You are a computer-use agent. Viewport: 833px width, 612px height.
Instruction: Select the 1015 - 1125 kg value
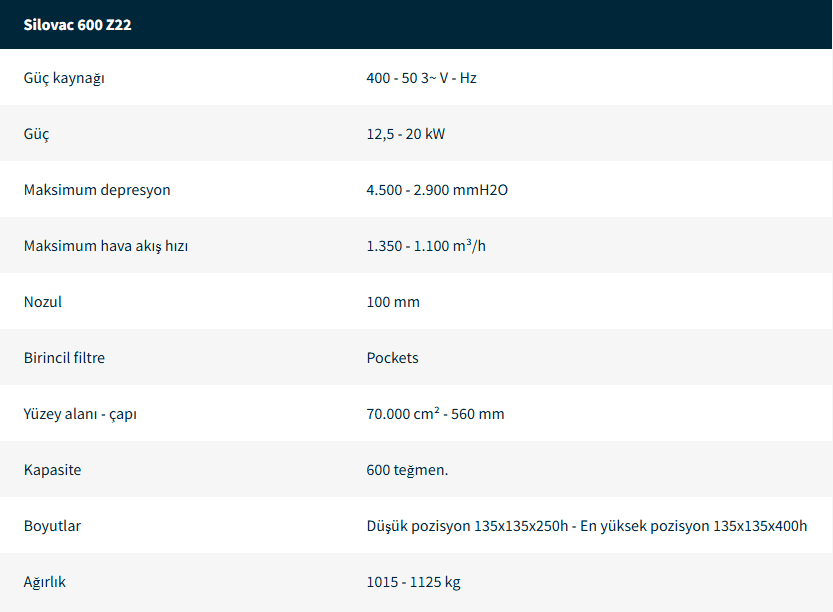413,582
